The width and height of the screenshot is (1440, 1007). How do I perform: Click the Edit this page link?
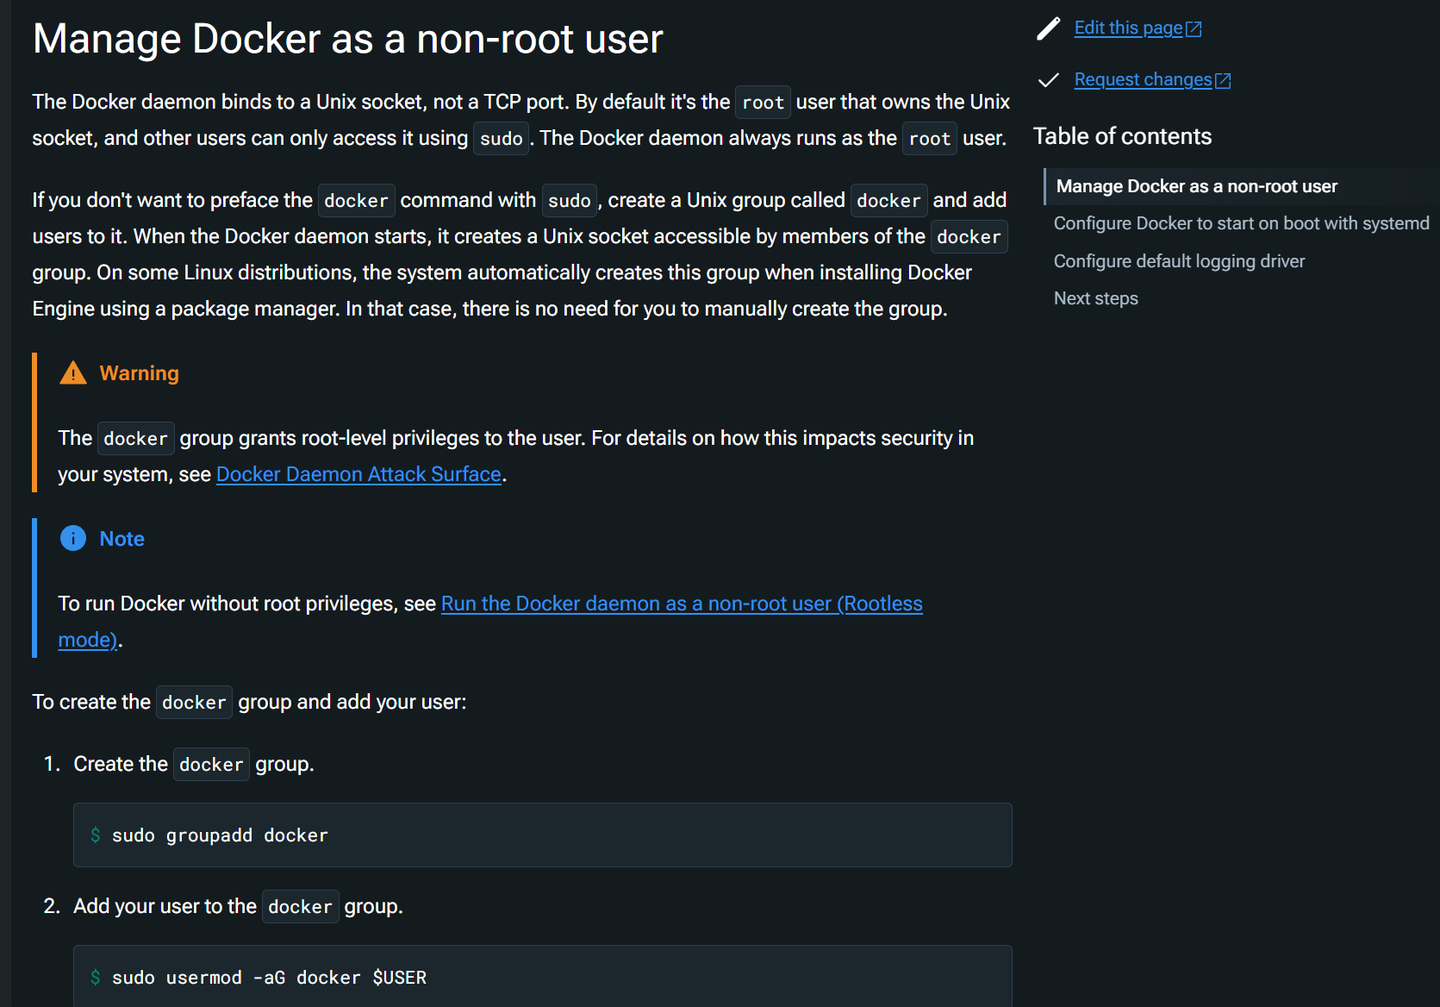(x=1130, y=27)
